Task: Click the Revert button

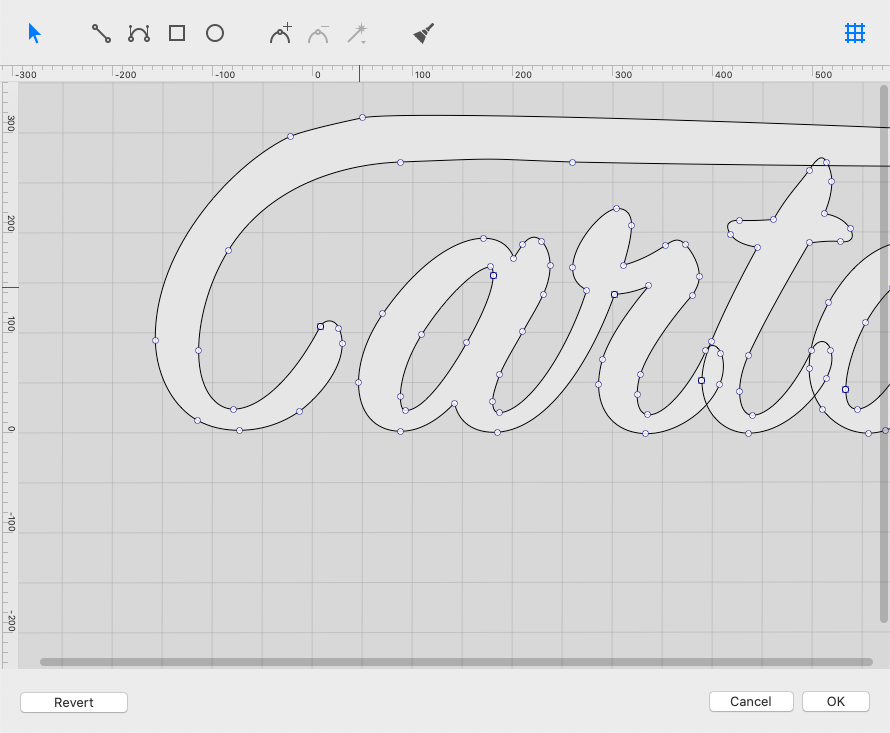Action: 74,702
